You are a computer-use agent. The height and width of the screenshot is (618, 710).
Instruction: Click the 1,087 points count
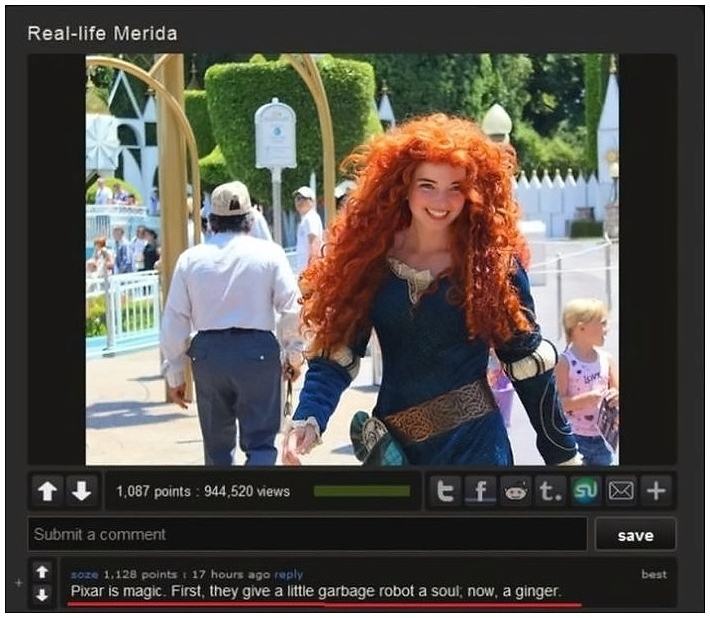[154, 492]
